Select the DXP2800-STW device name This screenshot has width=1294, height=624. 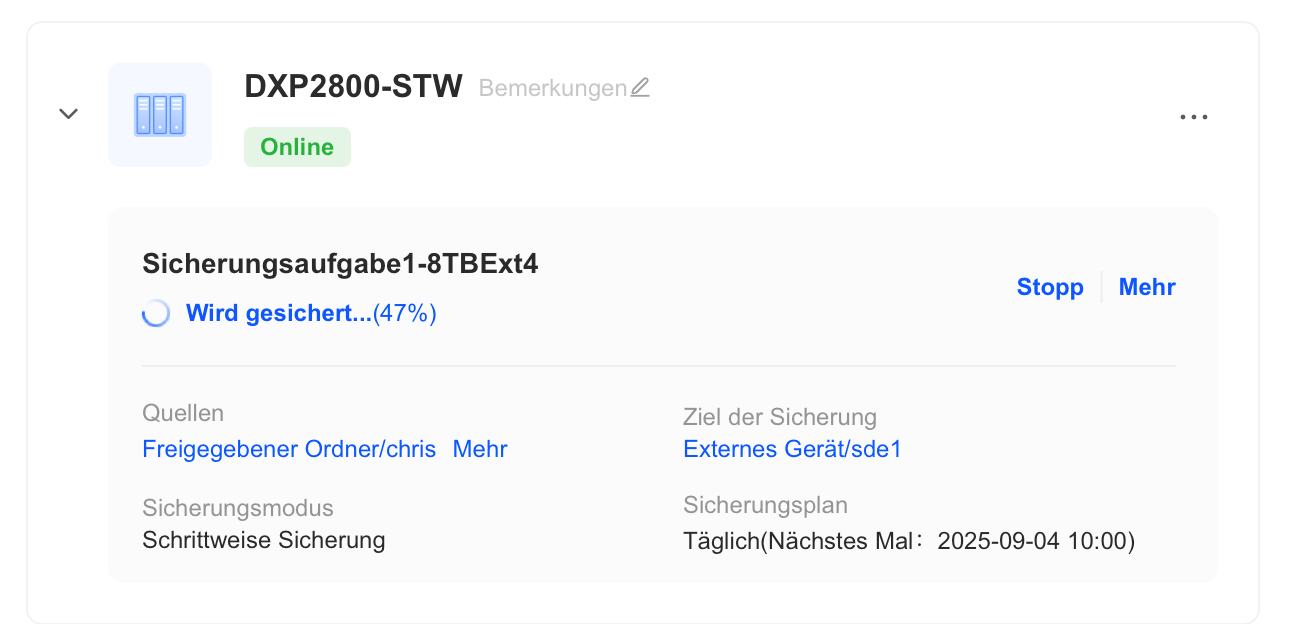click(x=353, y=87)
